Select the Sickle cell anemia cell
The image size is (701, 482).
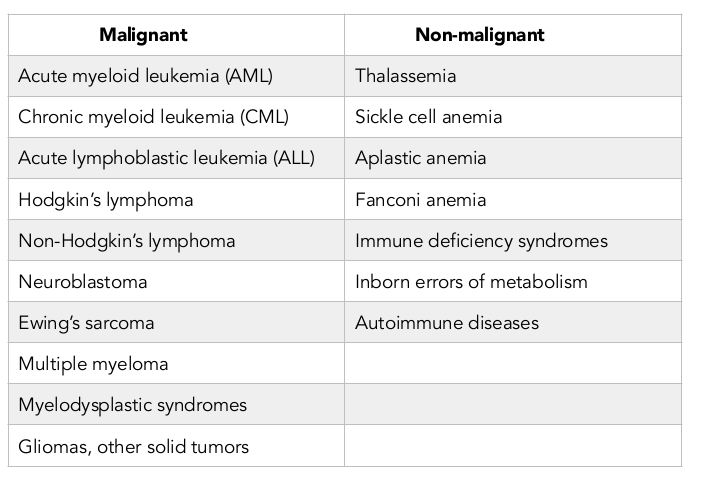click(428, 117)
